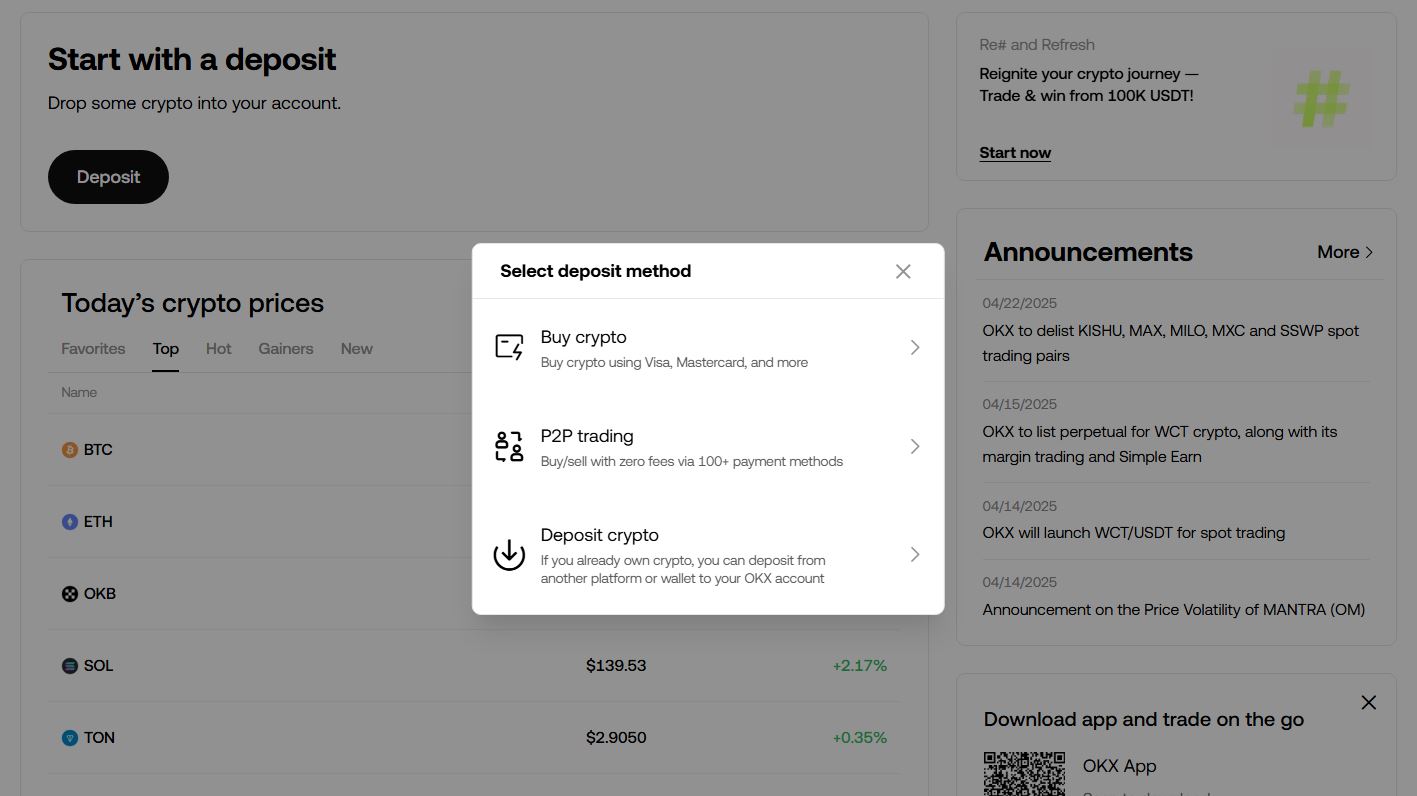
Task: Click the SOL coin icon
Action: click(x=70, y=666)
